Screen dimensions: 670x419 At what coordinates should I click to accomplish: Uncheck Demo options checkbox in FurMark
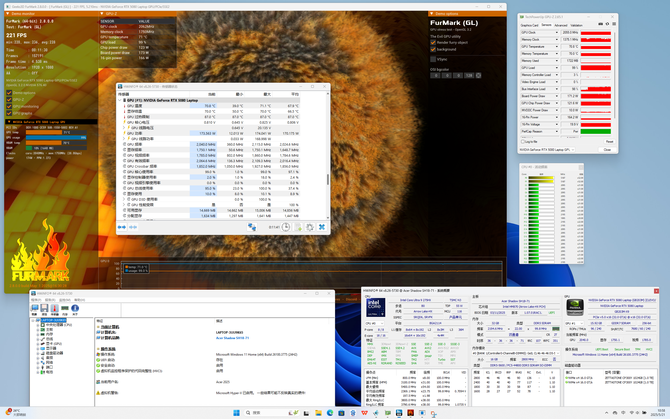(9, 93)
